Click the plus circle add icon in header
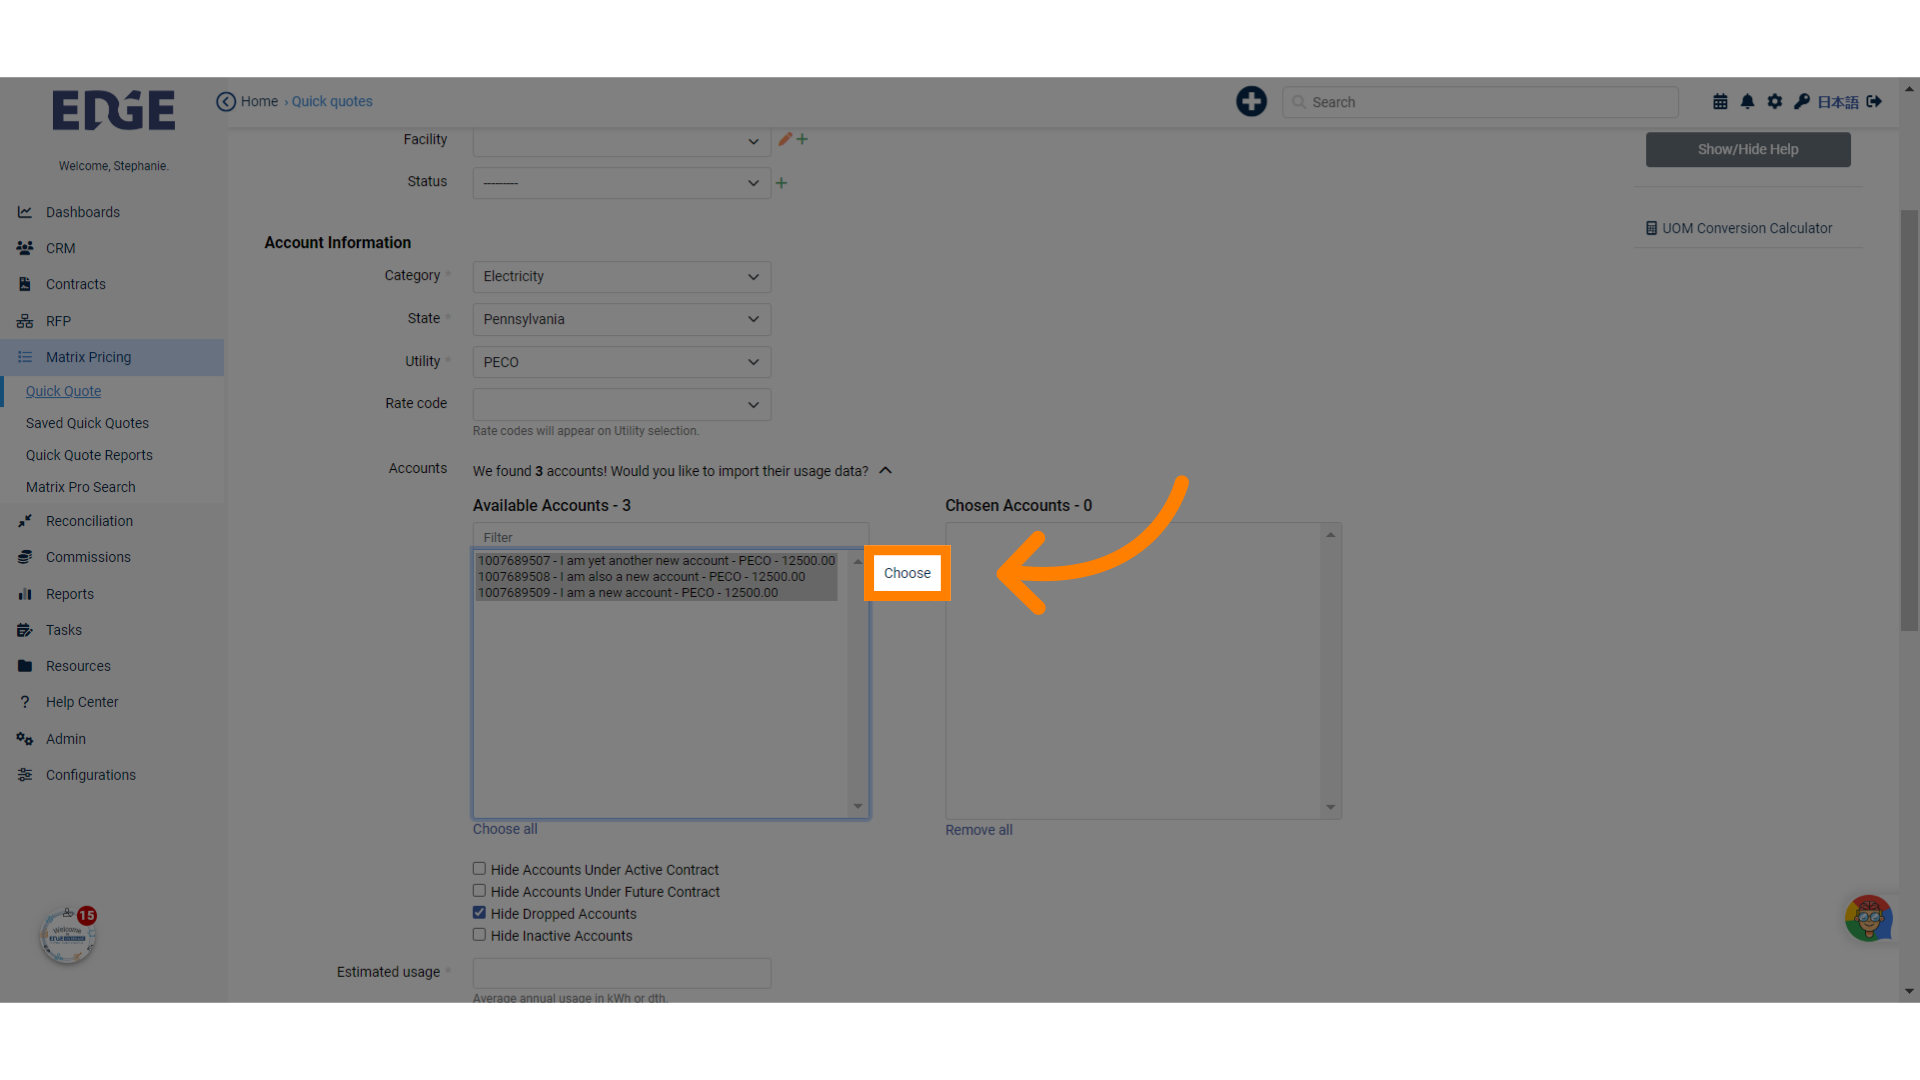The width and height of the screenshot is (1920, 1080). coord(1251,101)
